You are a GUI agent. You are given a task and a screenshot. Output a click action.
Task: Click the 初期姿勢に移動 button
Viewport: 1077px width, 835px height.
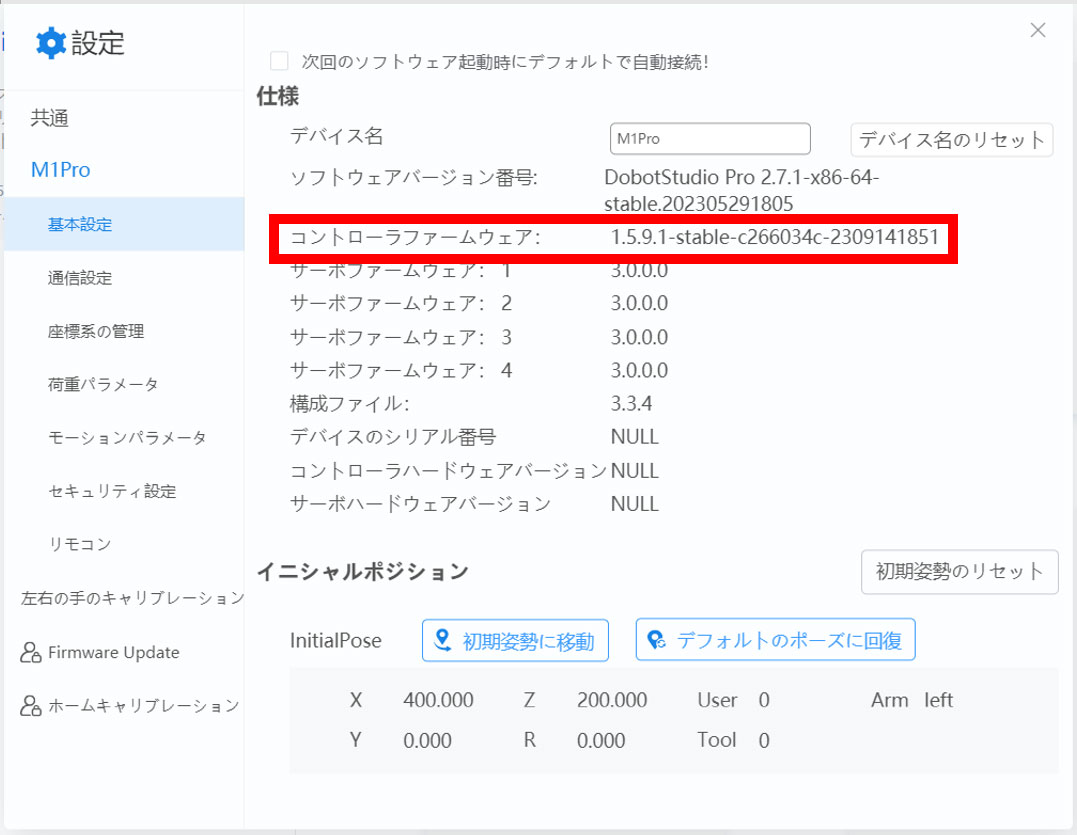click(515, 640)
